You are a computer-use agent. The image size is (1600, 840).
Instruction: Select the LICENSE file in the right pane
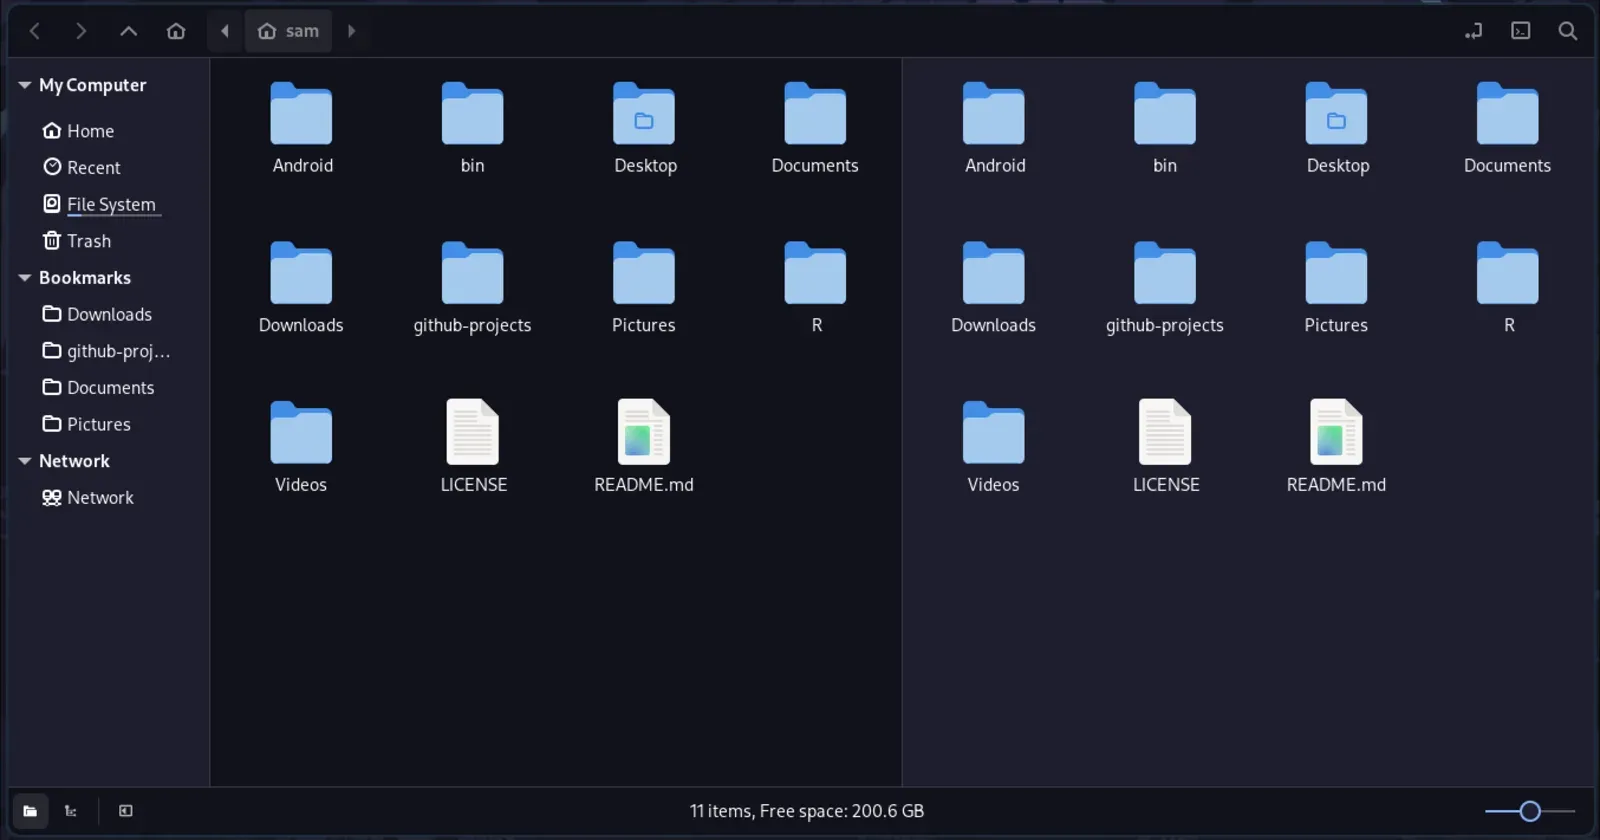[x=1165, y=447]
